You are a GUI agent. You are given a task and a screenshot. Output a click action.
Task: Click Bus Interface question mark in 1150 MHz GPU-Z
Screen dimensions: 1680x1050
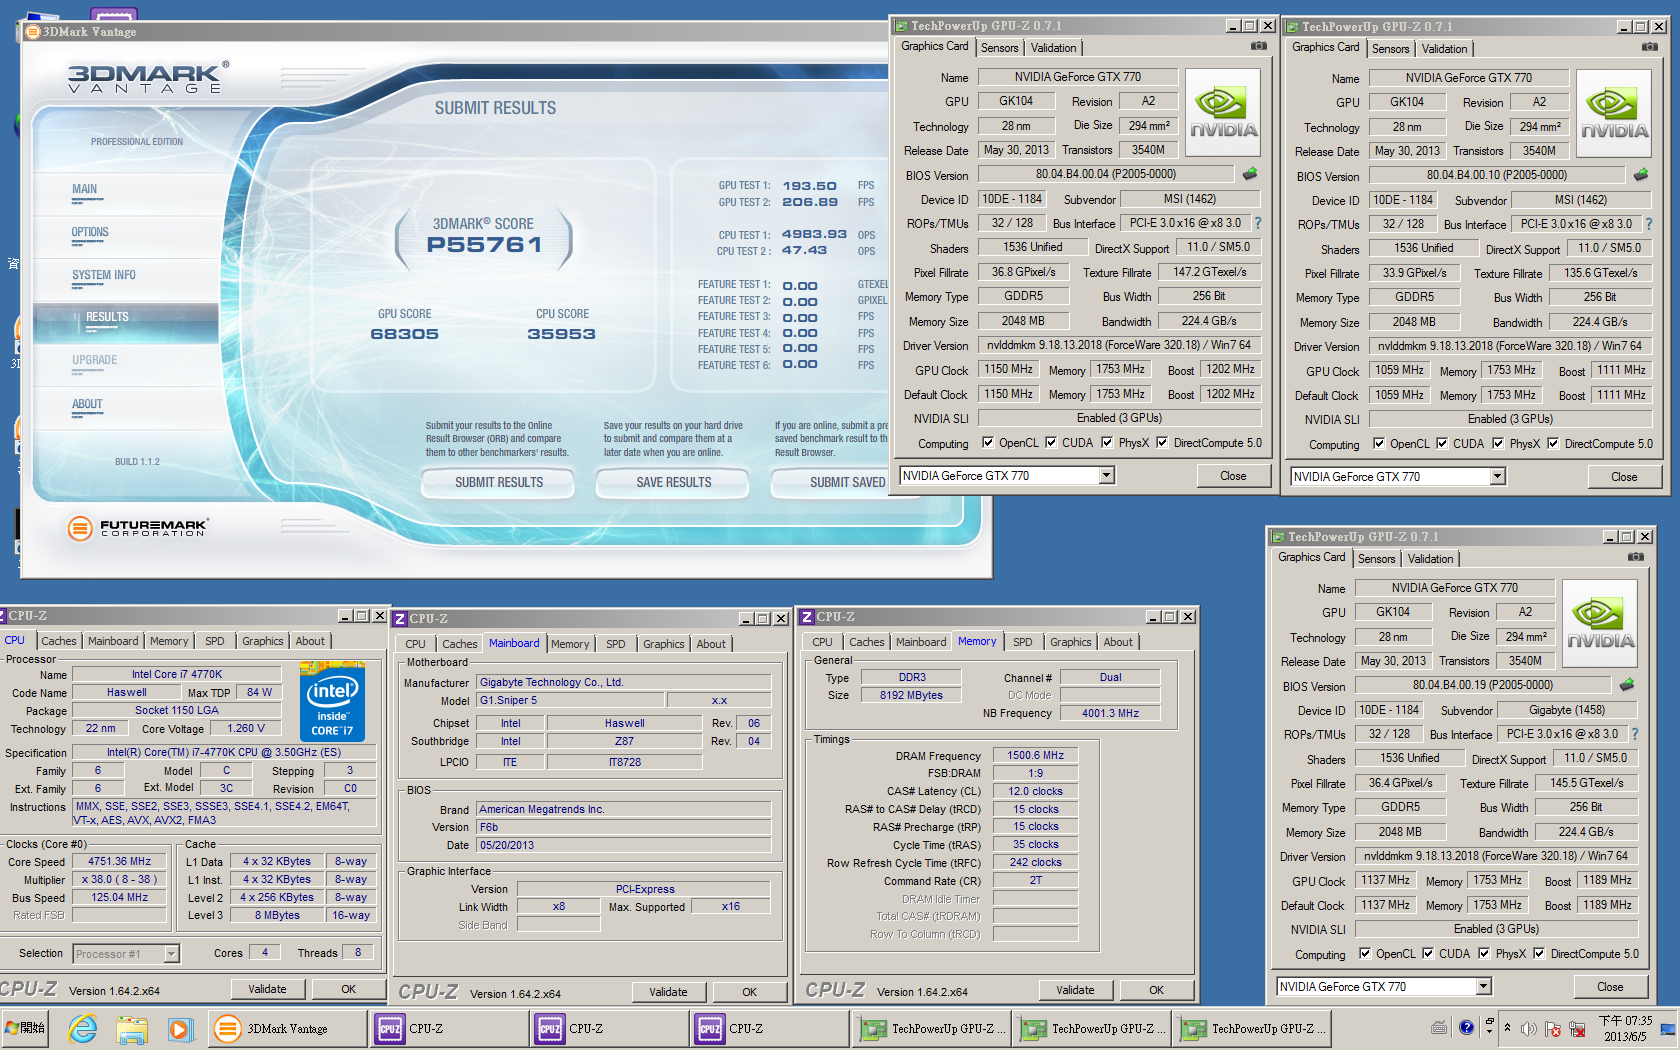tap(1258, 223)
